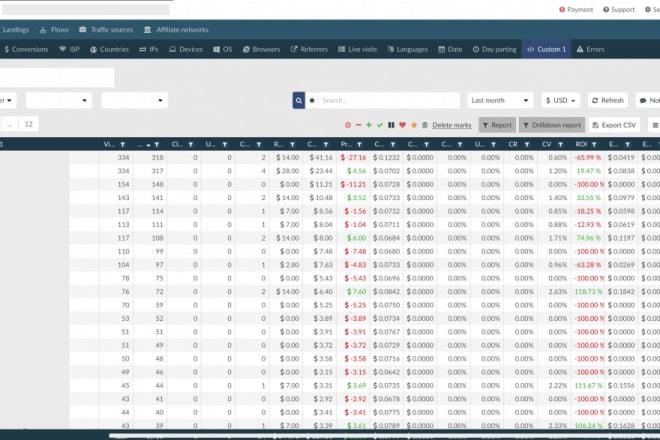Click the green plus mark icon
660x440 pixels.
pyautogui.click(x=369, y=125)
